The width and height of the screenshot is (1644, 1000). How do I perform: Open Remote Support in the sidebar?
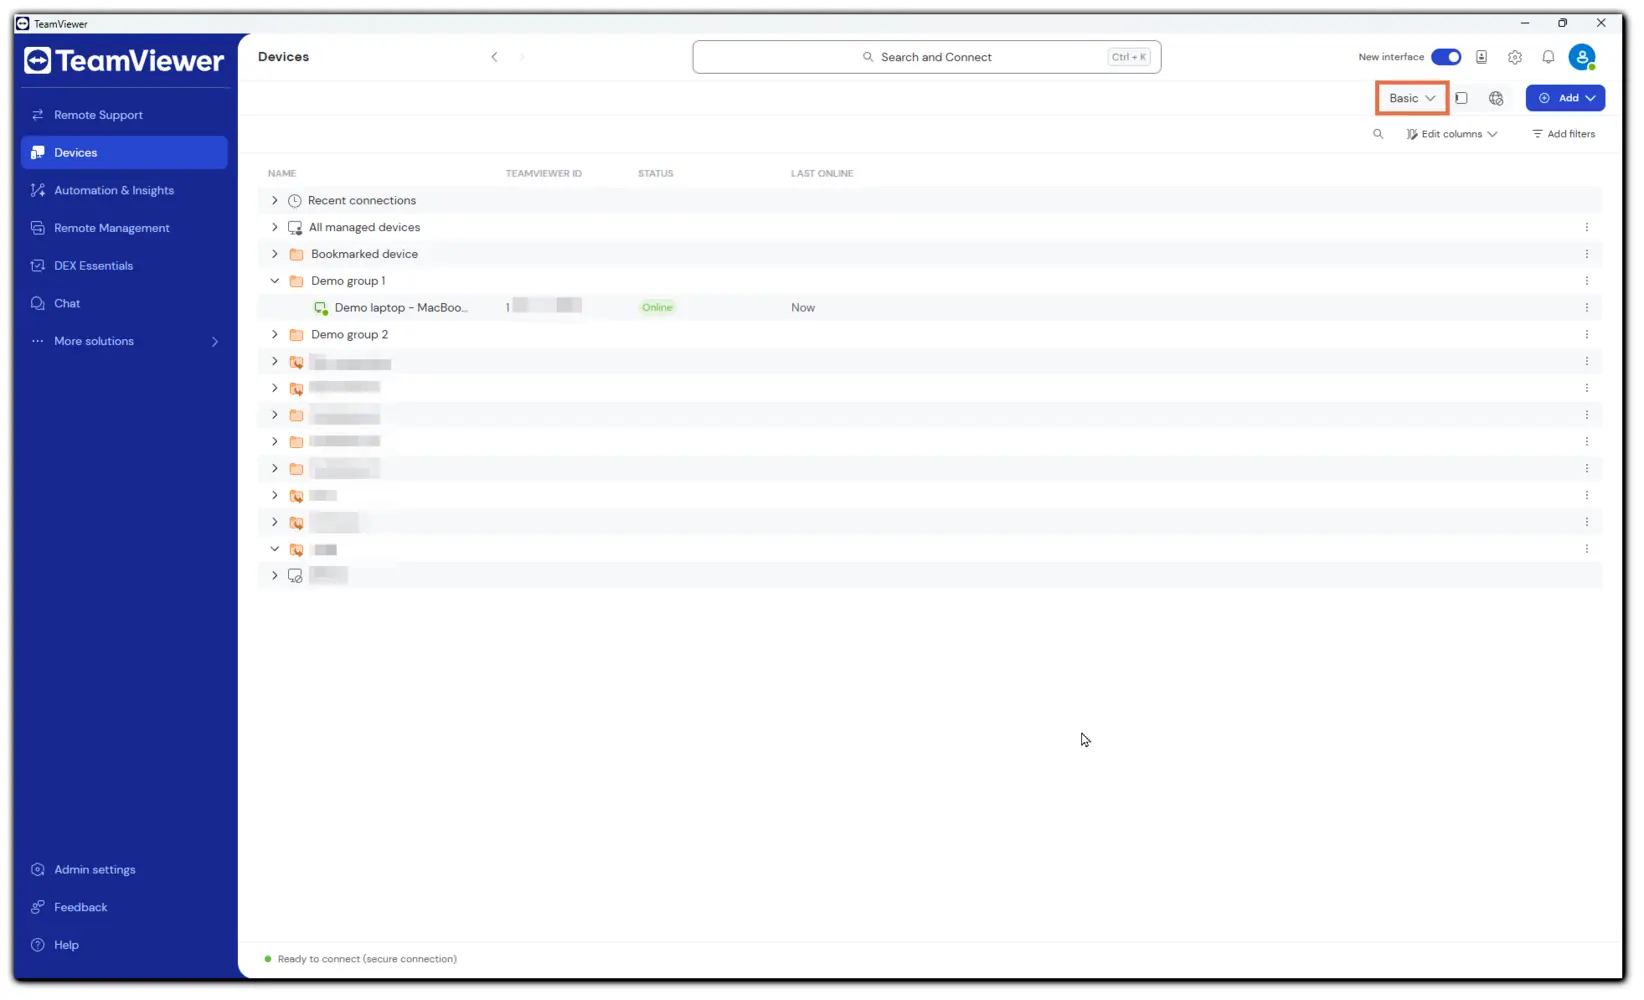[124, 115]
